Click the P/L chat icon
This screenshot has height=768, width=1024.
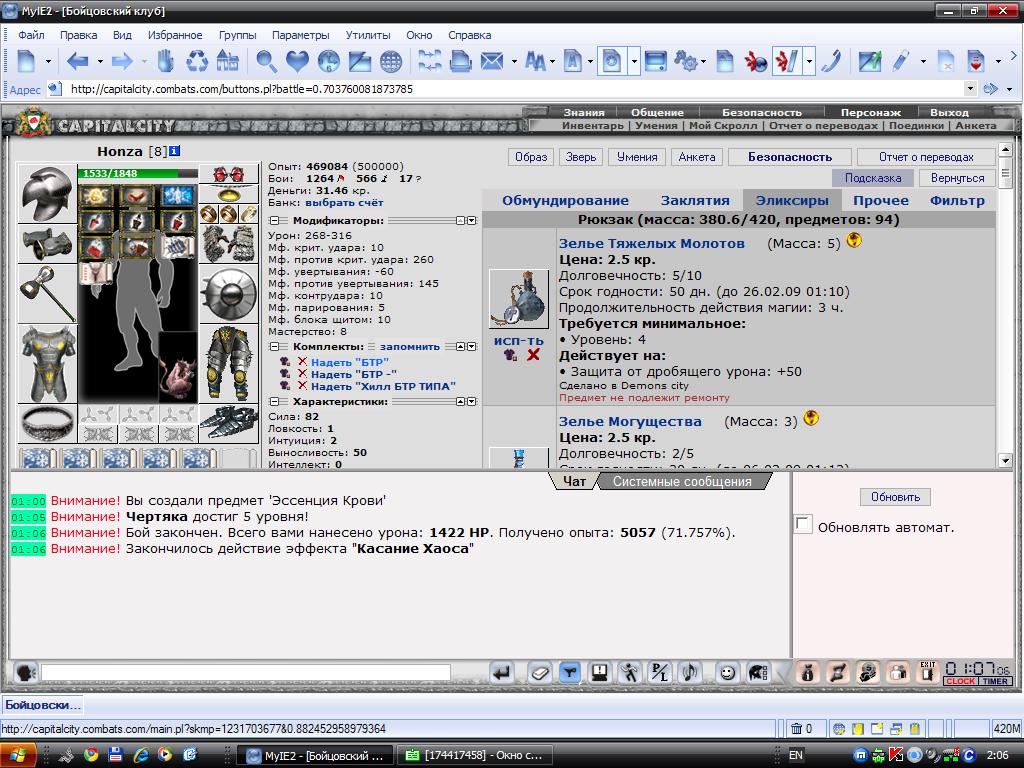[x=660, y=673]
